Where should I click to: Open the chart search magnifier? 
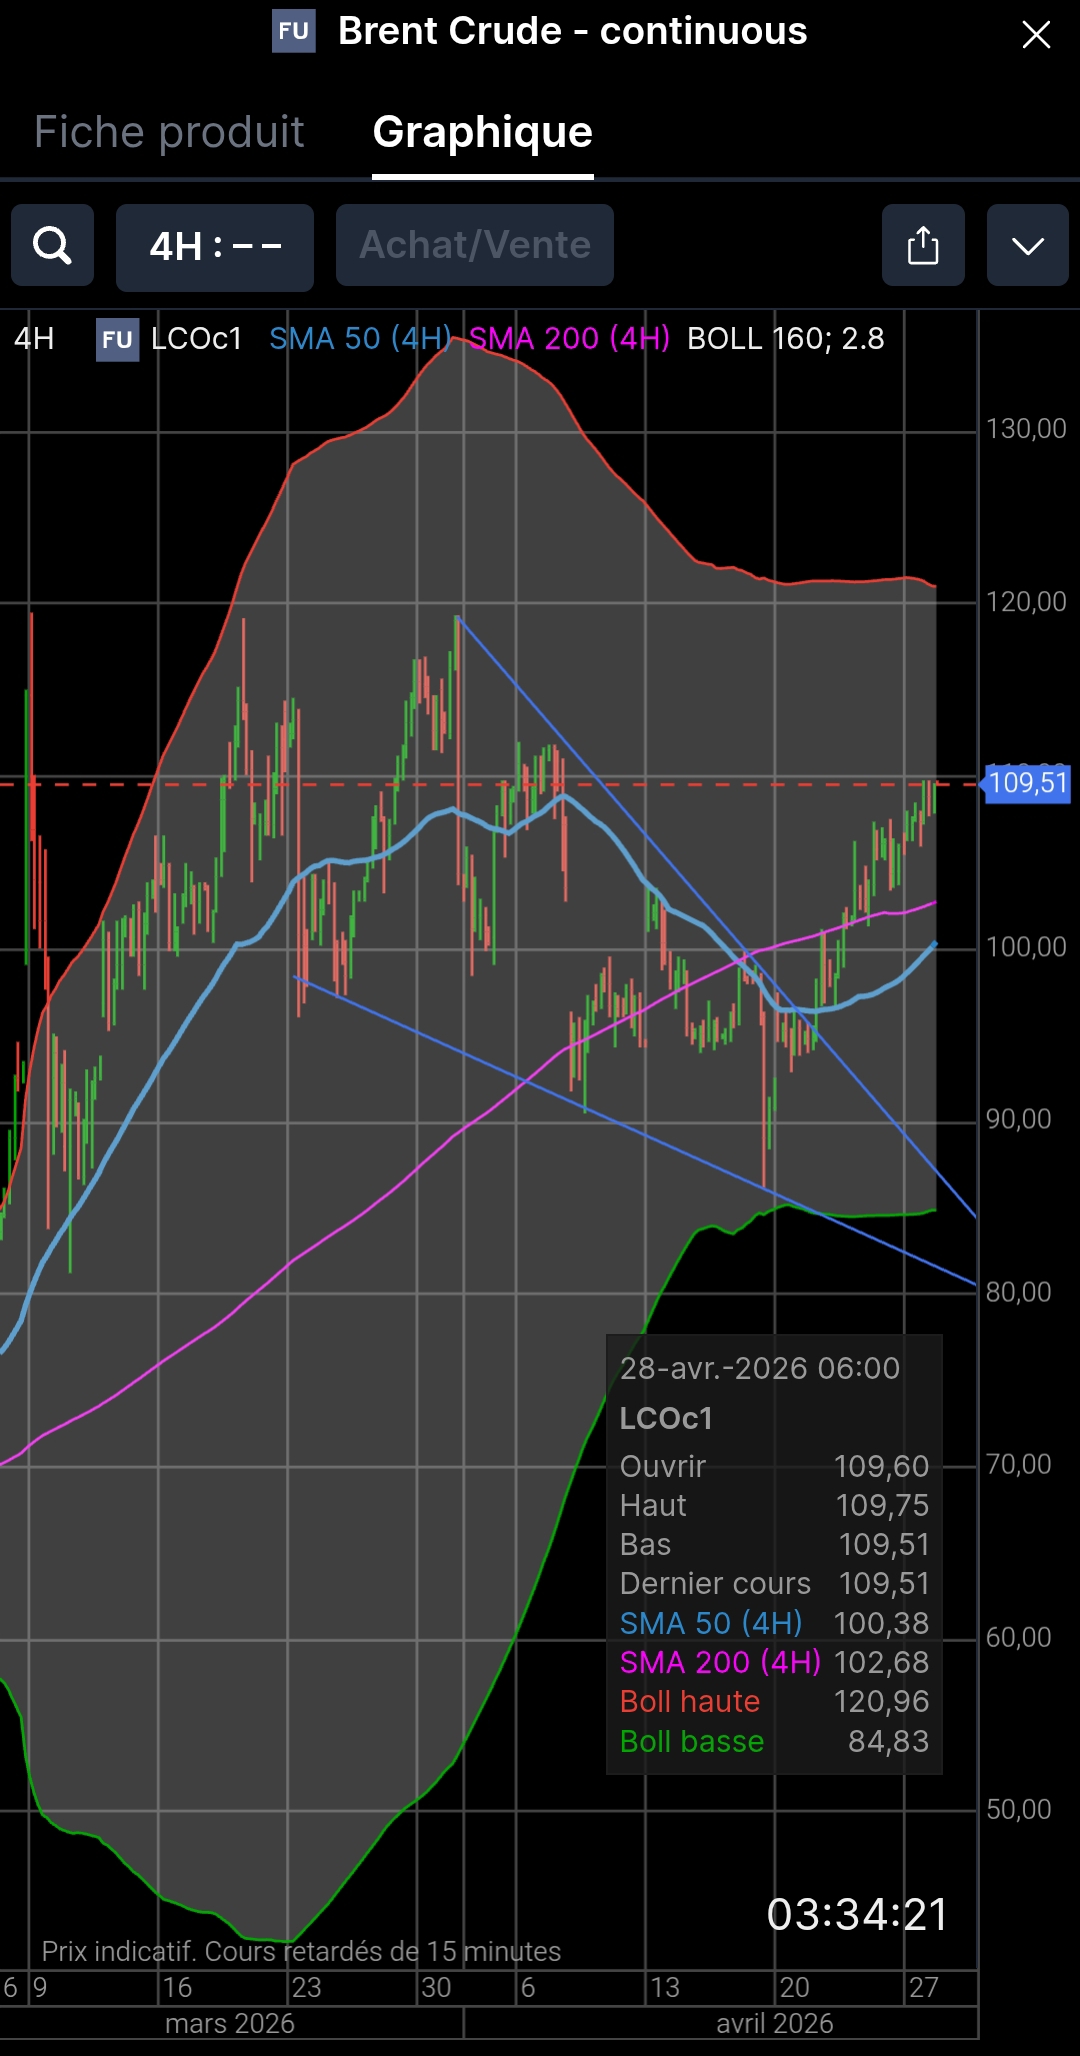click(x=52, y=245)
